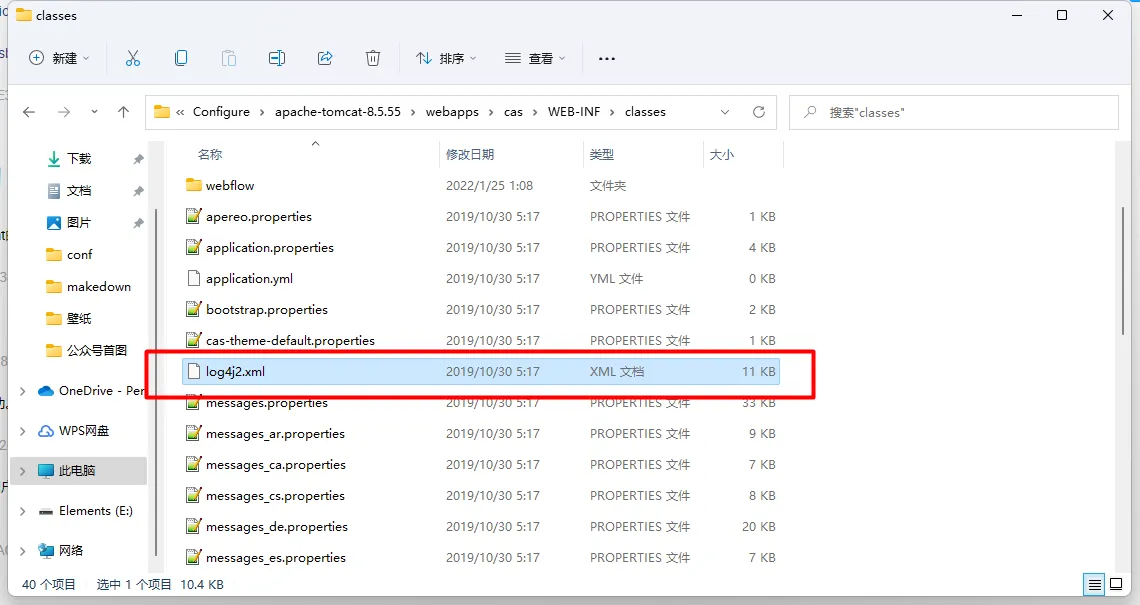This screenshot has height=605, width=1140.
Task: Switch to details view icon in status bar
Action: coord(1094,585)
